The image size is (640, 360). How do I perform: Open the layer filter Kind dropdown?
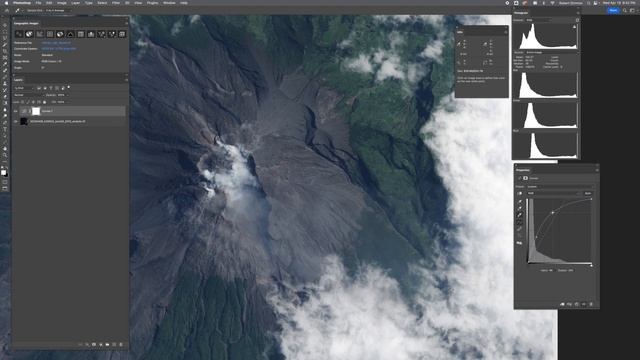(x=24, y=88)
